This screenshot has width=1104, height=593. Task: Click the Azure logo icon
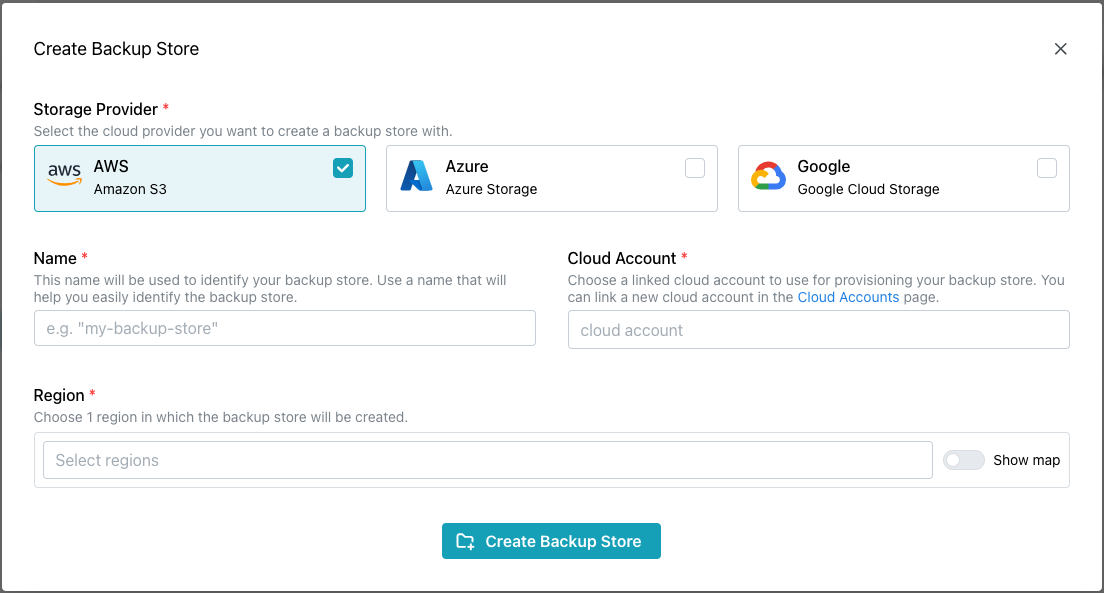(417, 177)
